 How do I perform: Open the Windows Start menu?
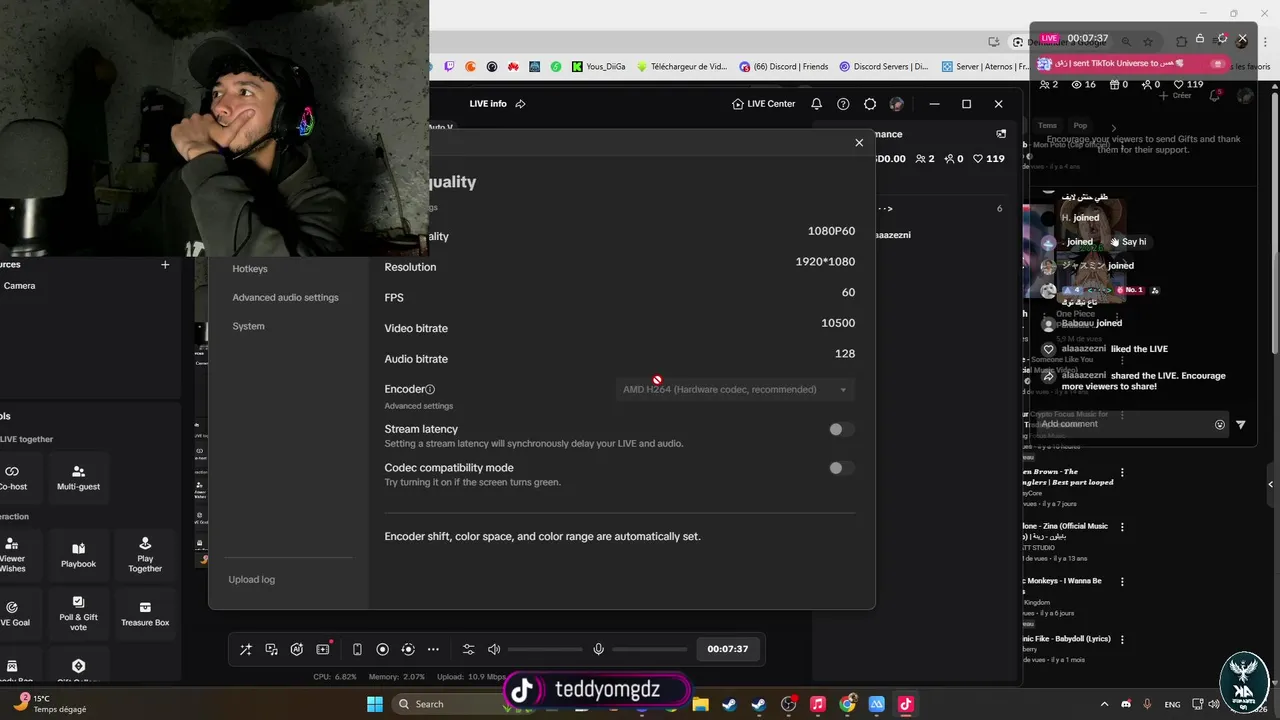[375, 704]
